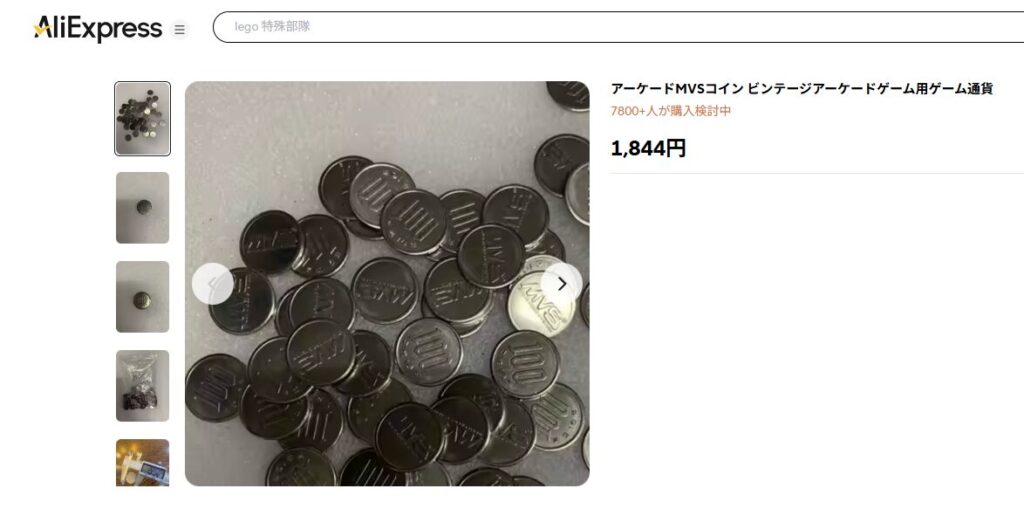This screenshot has height=509, width=1024.
Task: Advance the gallery with the right chevron
Action: point(562,284)
